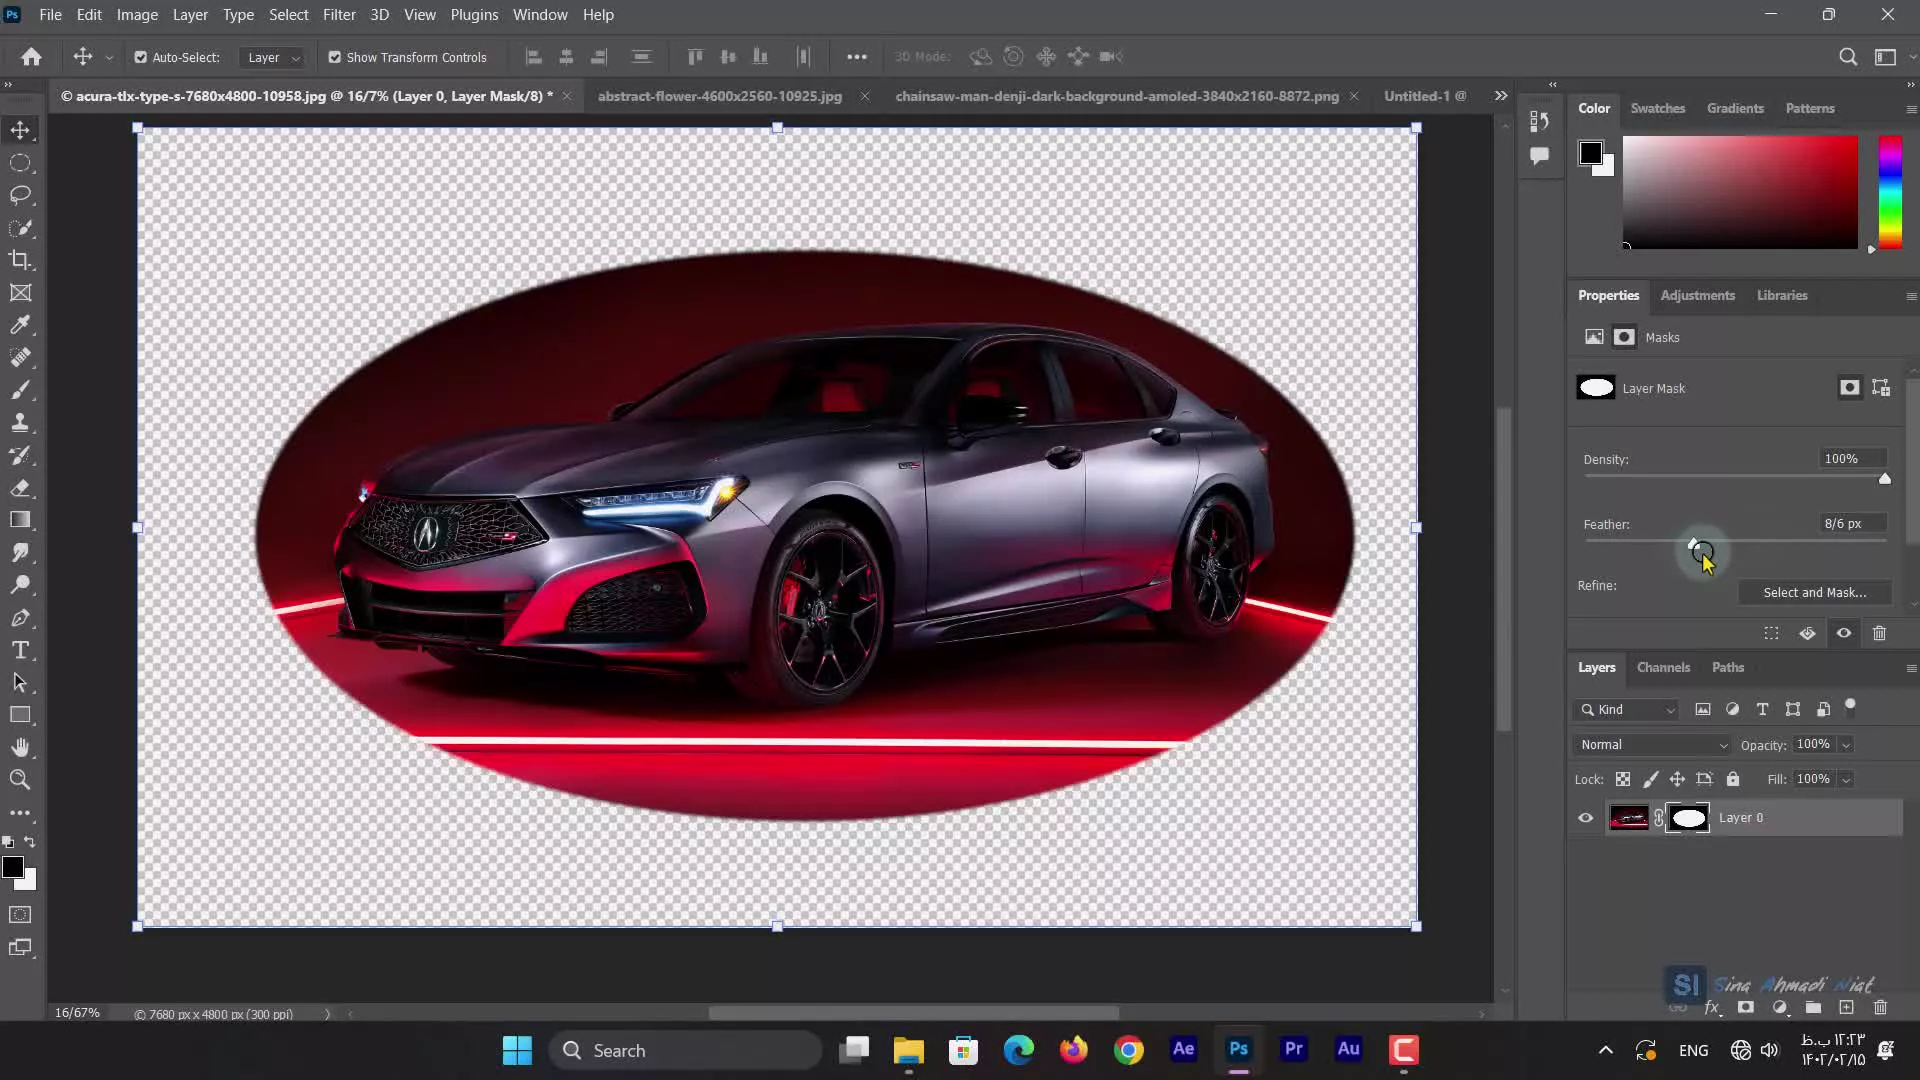The image size is (1920, 1080).
Task: Toggle mask visibility eye in Properties
Action: pyautogui.click(x=1843, y=633)
